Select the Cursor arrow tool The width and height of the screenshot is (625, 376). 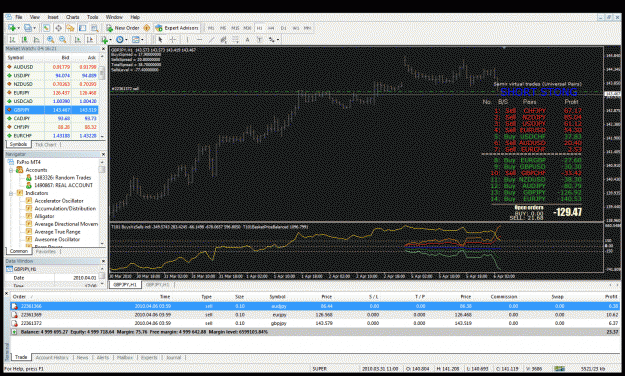coord(160,39)
